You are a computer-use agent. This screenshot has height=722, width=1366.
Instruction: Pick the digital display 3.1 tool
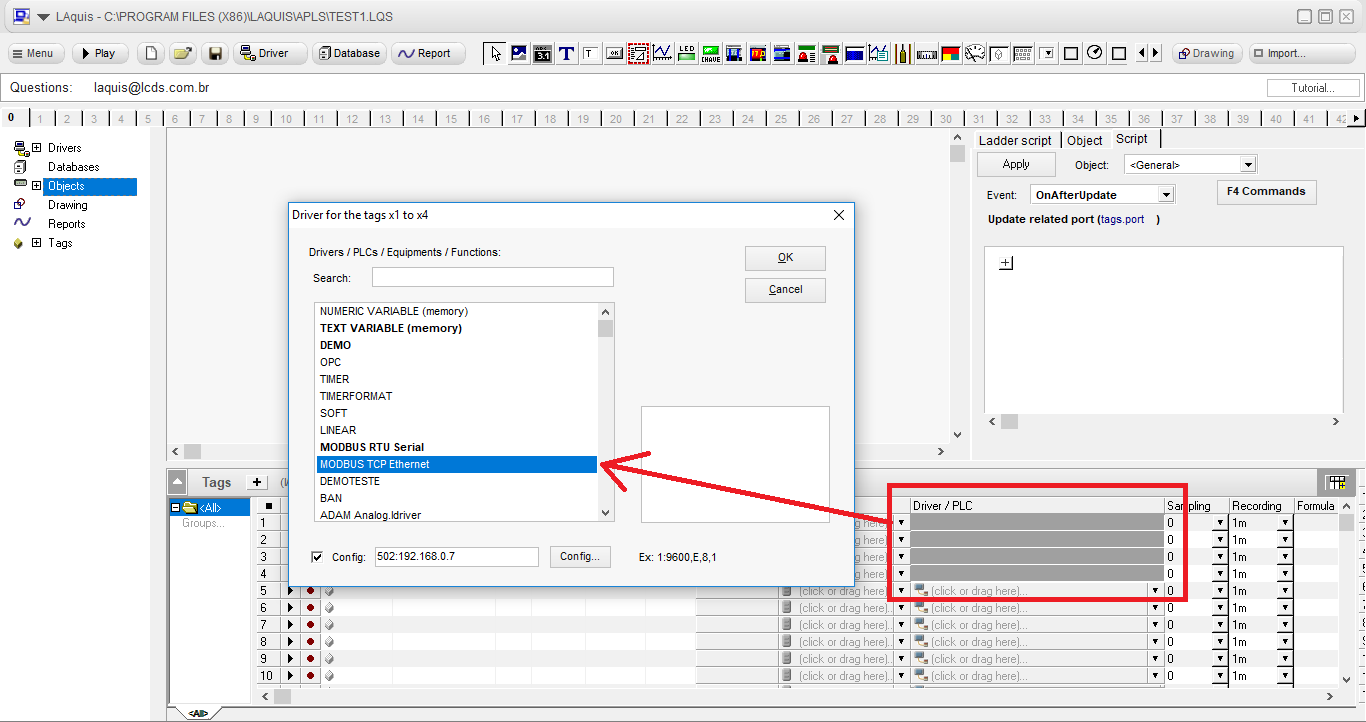(543, 53)
